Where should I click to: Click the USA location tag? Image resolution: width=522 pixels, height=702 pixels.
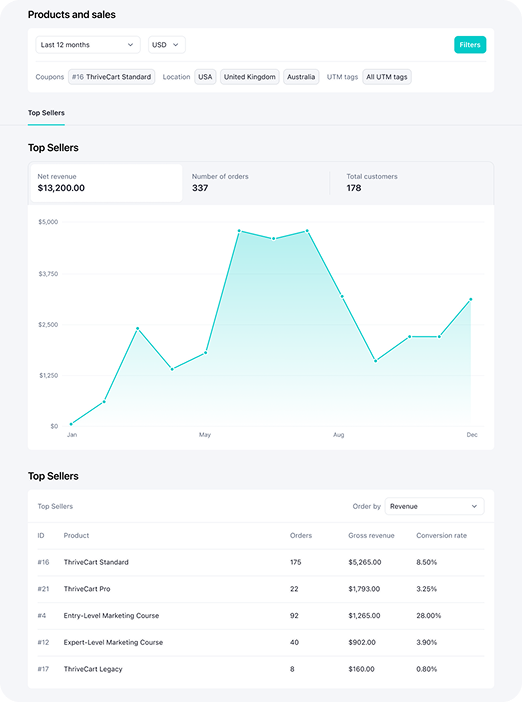pyautogui.click(x=205, y=77)
